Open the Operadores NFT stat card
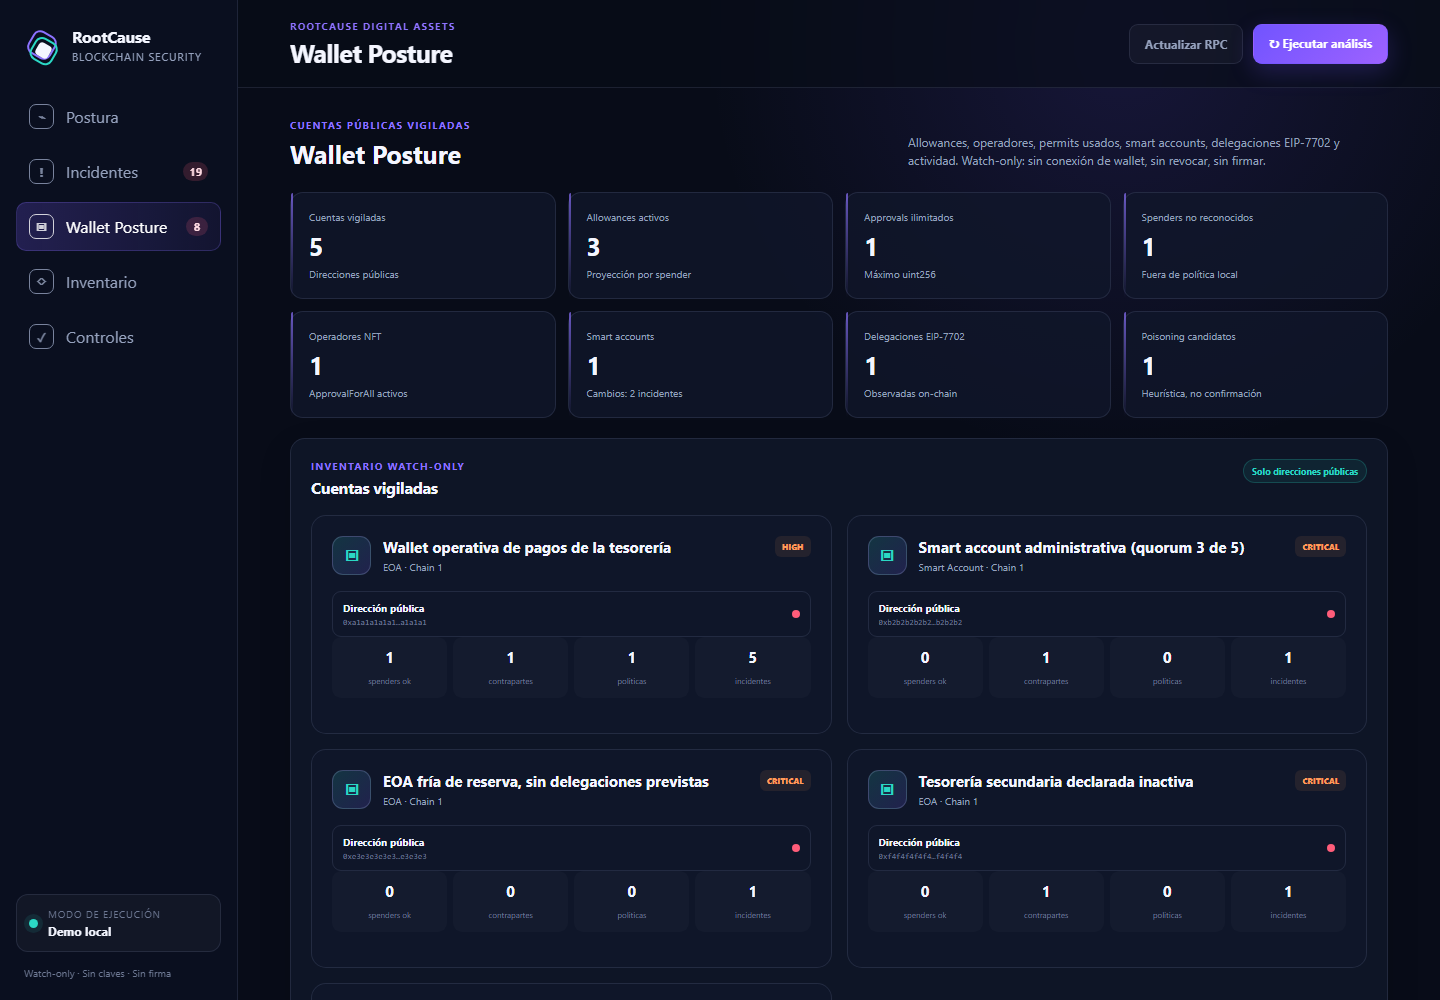This screenshot has width=1440, height=1000. point(423,365)
